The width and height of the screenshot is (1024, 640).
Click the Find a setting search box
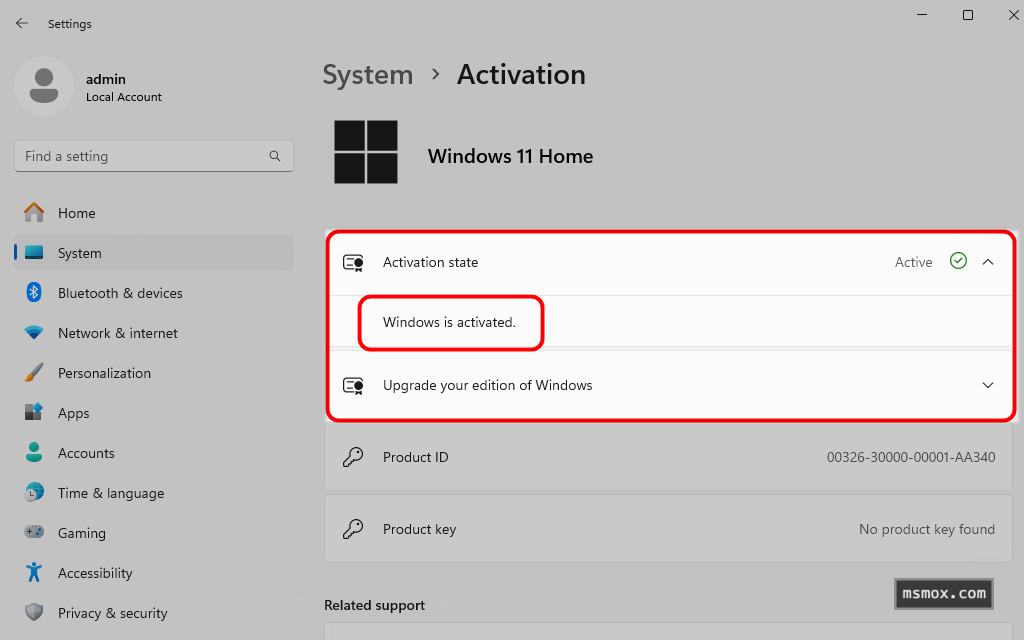pos(140,156)
